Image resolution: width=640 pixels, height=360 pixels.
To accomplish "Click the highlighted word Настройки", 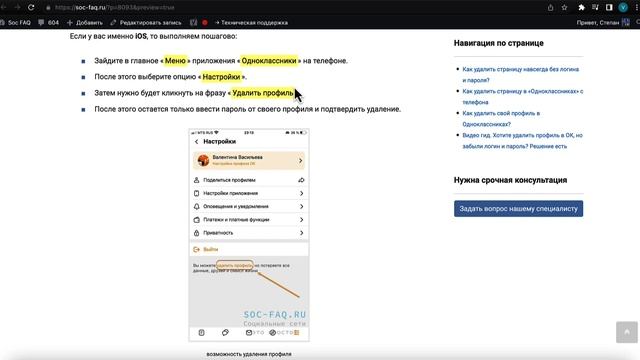I will 222,77.
